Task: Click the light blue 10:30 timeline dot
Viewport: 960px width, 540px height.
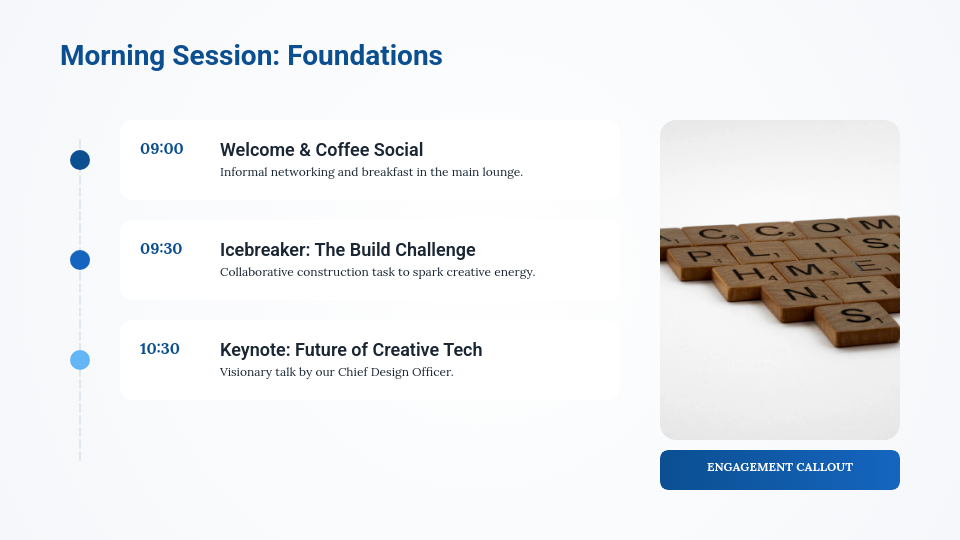Action: (x=80, y=360)
